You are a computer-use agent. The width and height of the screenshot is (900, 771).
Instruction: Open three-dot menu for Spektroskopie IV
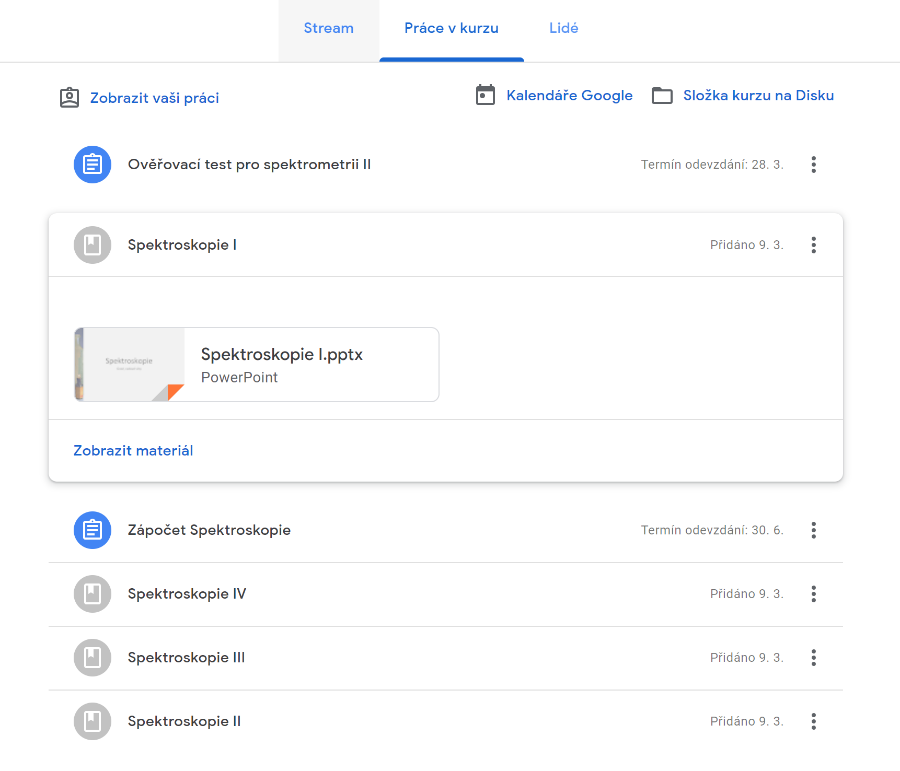coord(814,594)
